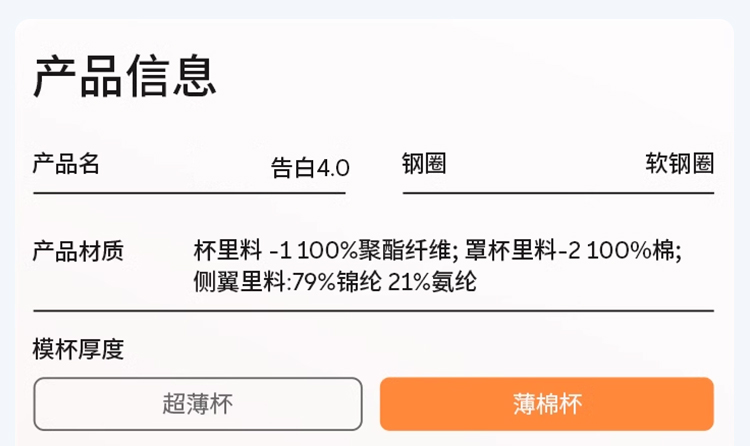Click the 产品材质 label
Screen dimensions: 750x446
pyautogui.click(x=78, y=250)
